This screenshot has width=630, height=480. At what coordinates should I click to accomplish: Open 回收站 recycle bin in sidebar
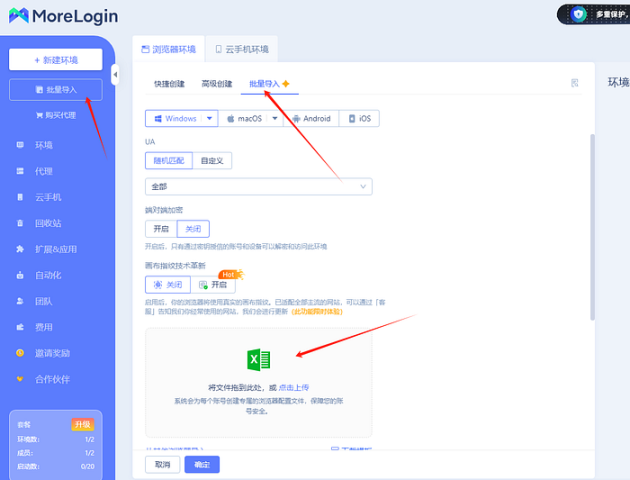[x=47, y=223]
